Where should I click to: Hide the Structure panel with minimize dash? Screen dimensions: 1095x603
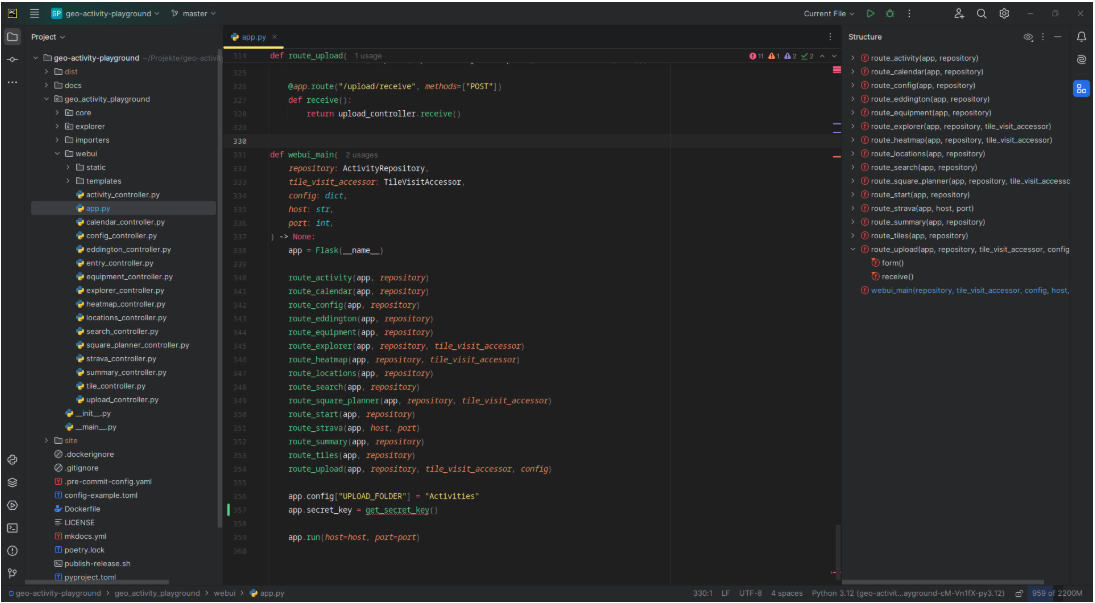(x=1058, y=37)
